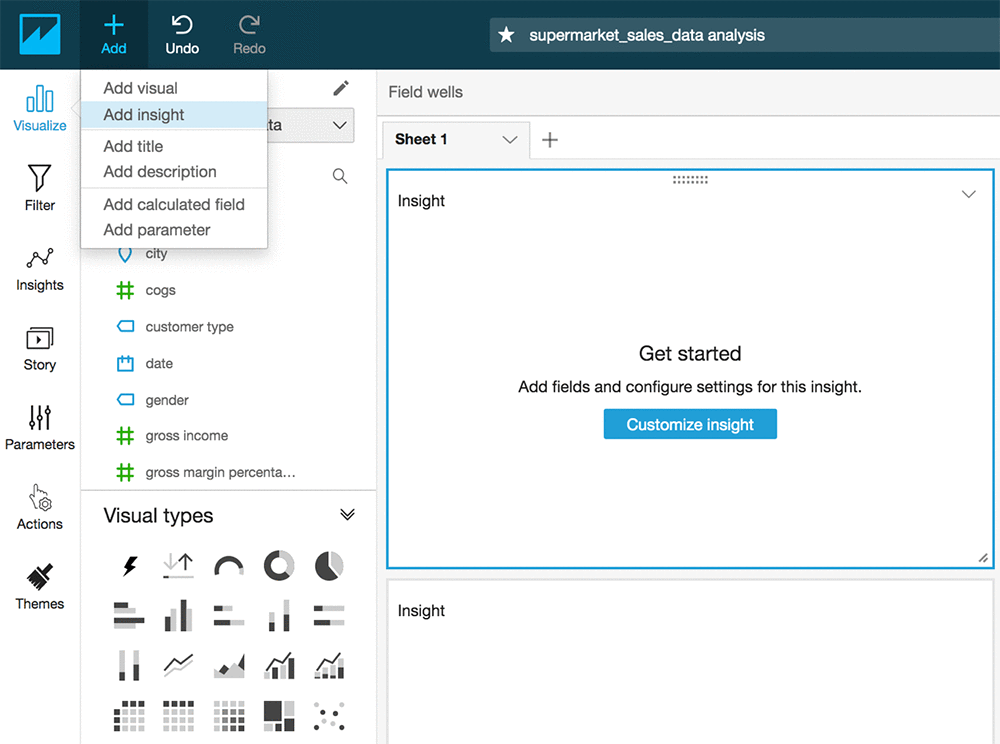
Task: Expand the dataset selector dropdown
Action: (340, 125)
